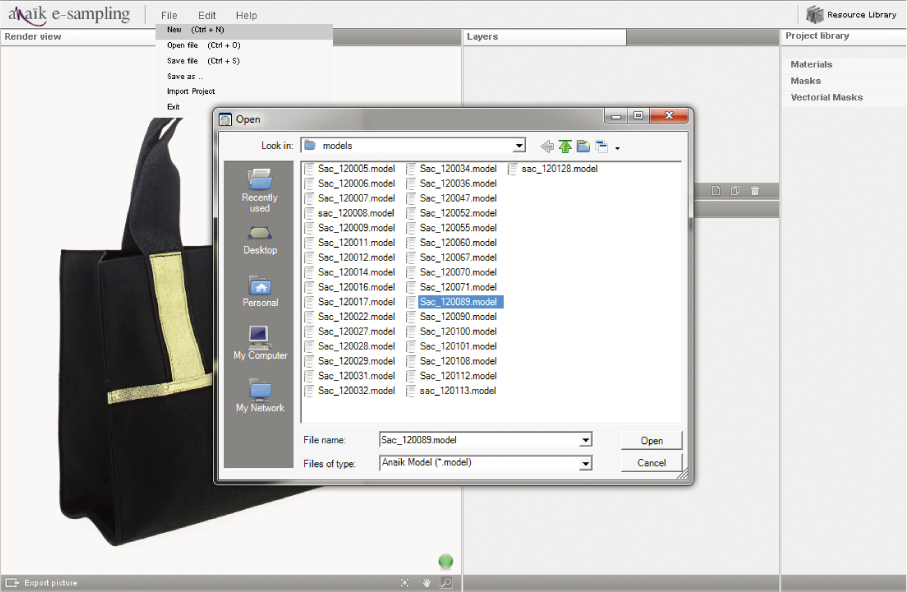Click the new layer page icon in Layers panel

(716, 190)
